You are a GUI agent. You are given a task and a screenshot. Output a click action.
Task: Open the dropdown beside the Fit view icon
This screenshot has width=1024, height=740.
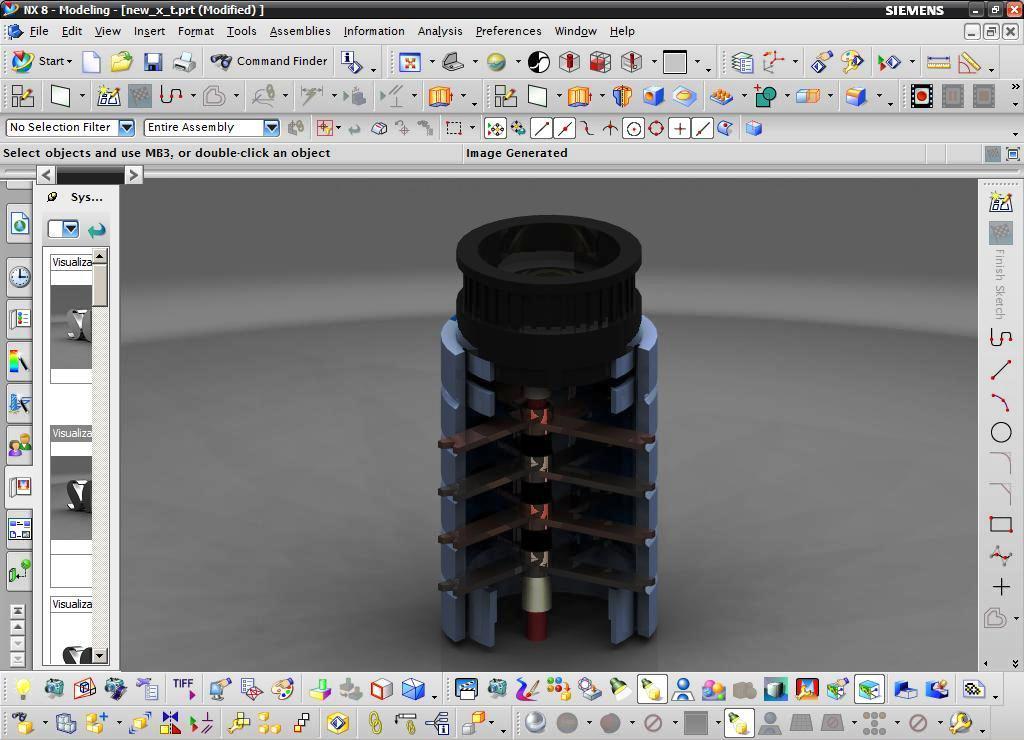tap(432, 62)
